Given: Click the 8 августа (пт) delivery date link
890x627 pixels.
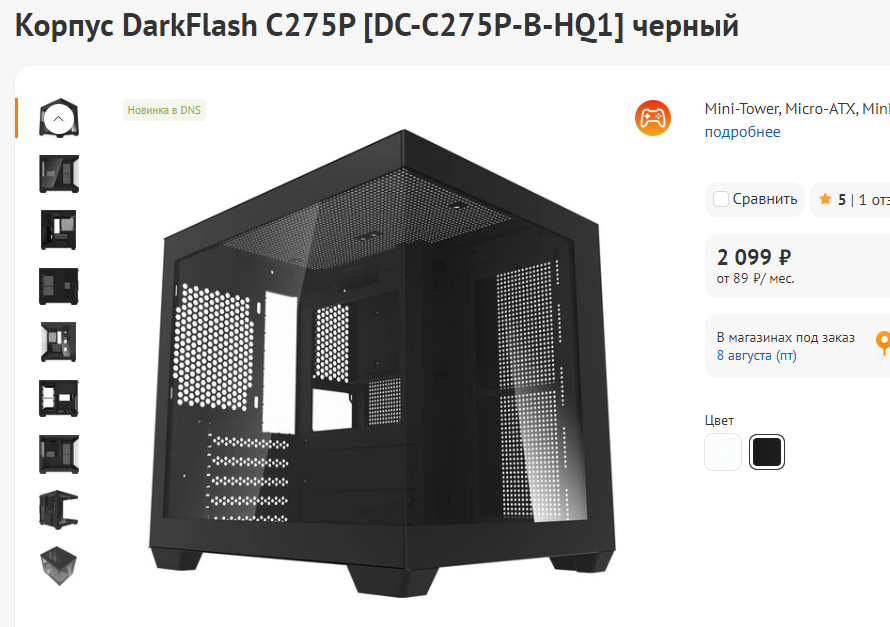Looking at the screenshot, I should tap(757, 356).
